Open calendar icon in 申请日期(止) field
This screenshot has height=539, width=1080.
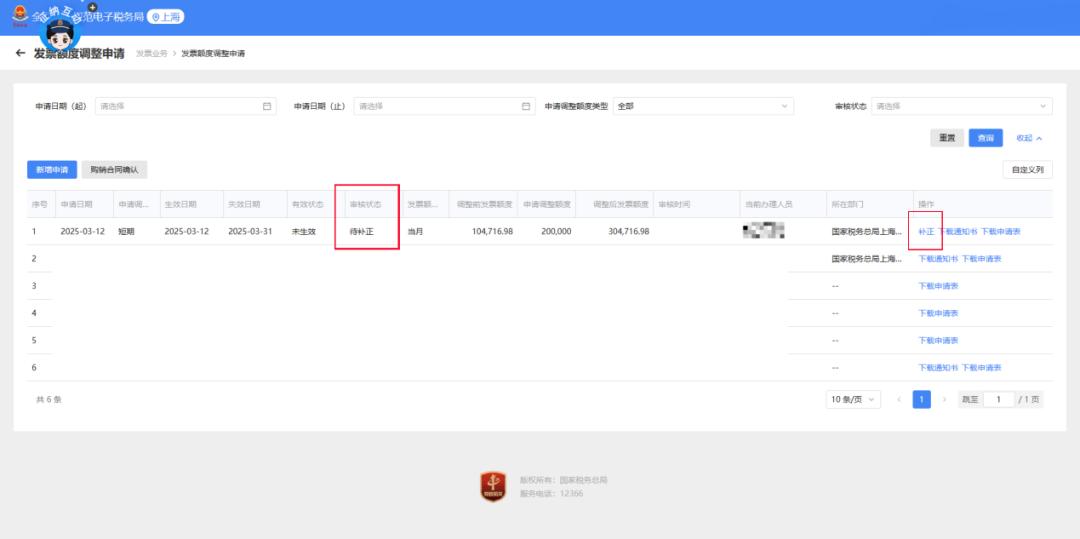[526, 107]
